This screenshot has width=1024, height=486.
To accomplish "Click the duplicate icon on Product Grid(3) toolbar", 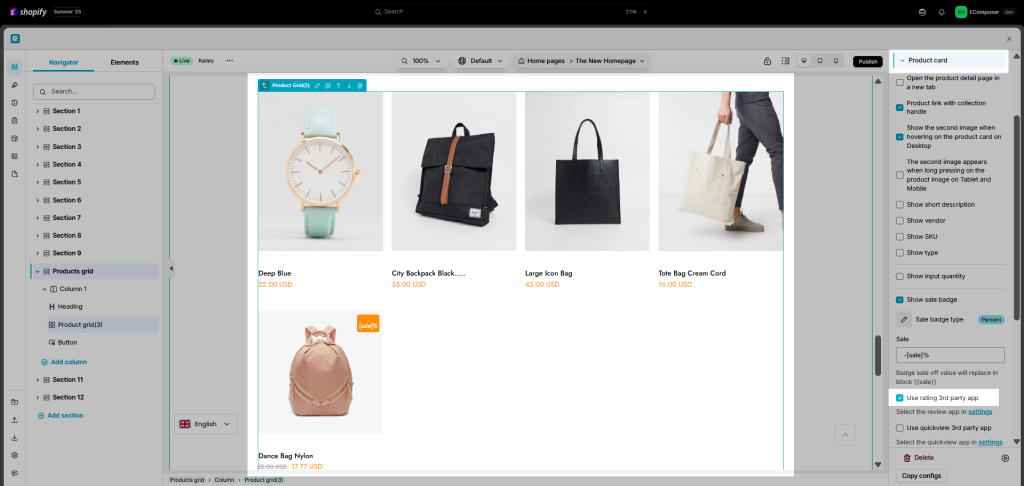I will [x=328, y=86].
